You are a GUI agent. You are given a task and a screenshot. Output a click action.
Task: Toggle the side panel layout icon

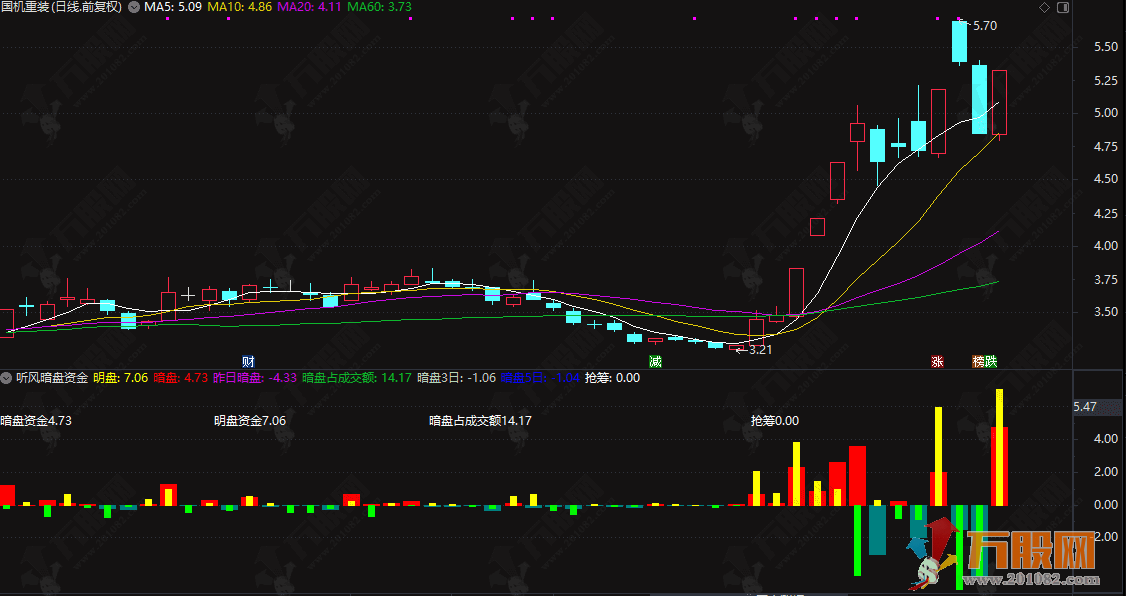(1064, 8)
